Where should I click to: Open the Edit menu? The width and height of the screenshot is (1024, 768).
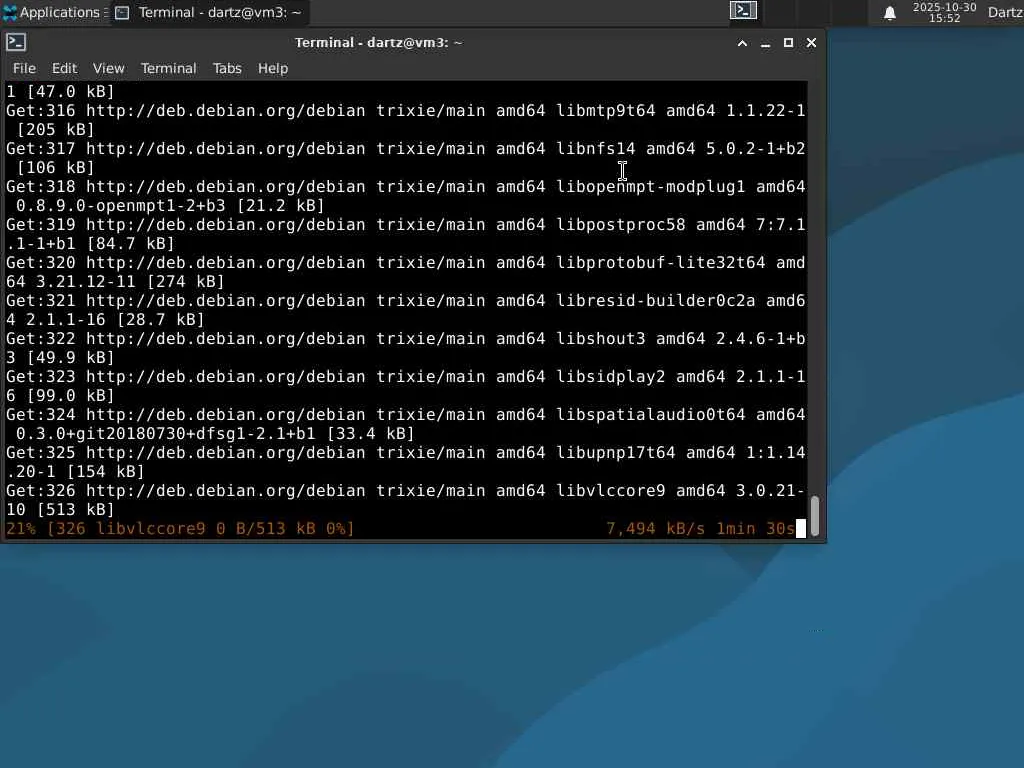(64, 68)
